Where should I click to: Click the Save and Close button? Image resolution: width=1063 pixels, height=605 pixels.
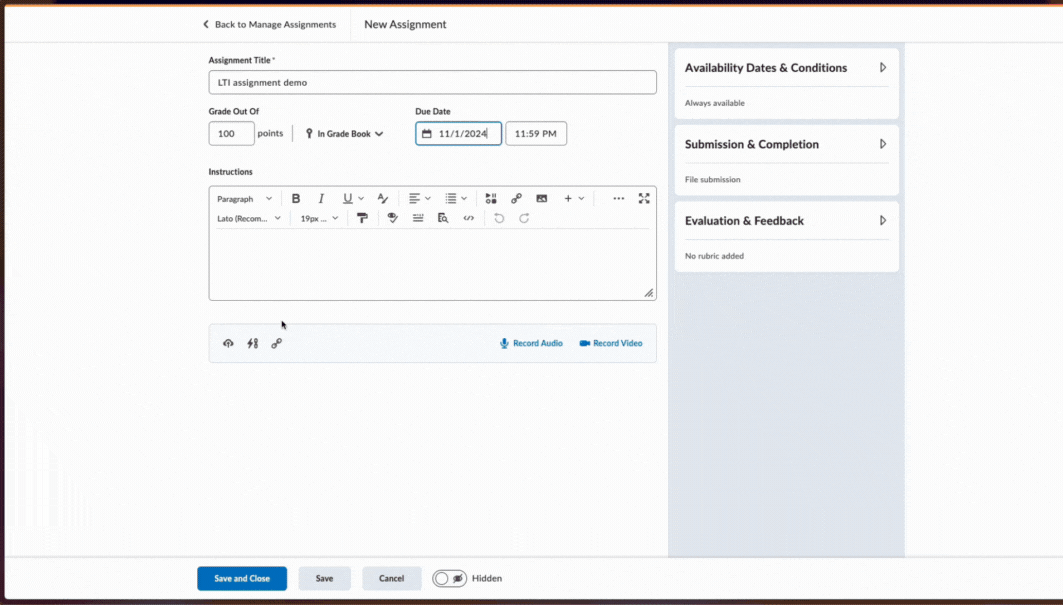[242, 578]
